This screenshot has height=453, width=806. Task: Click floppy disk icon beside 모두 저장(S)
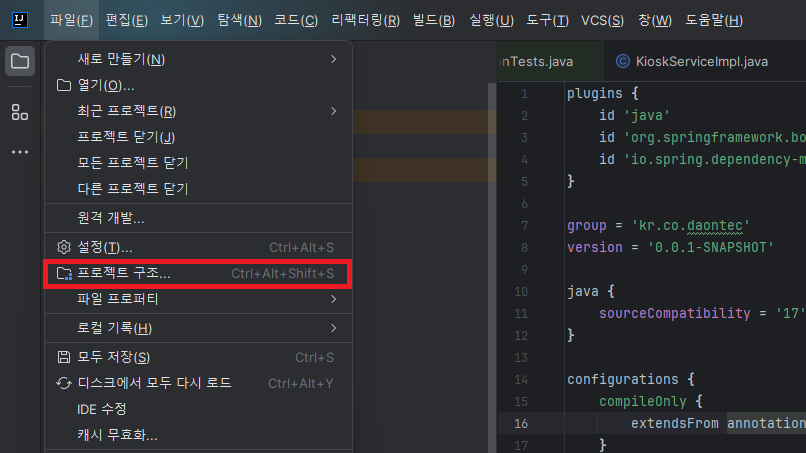pos(64,357)
